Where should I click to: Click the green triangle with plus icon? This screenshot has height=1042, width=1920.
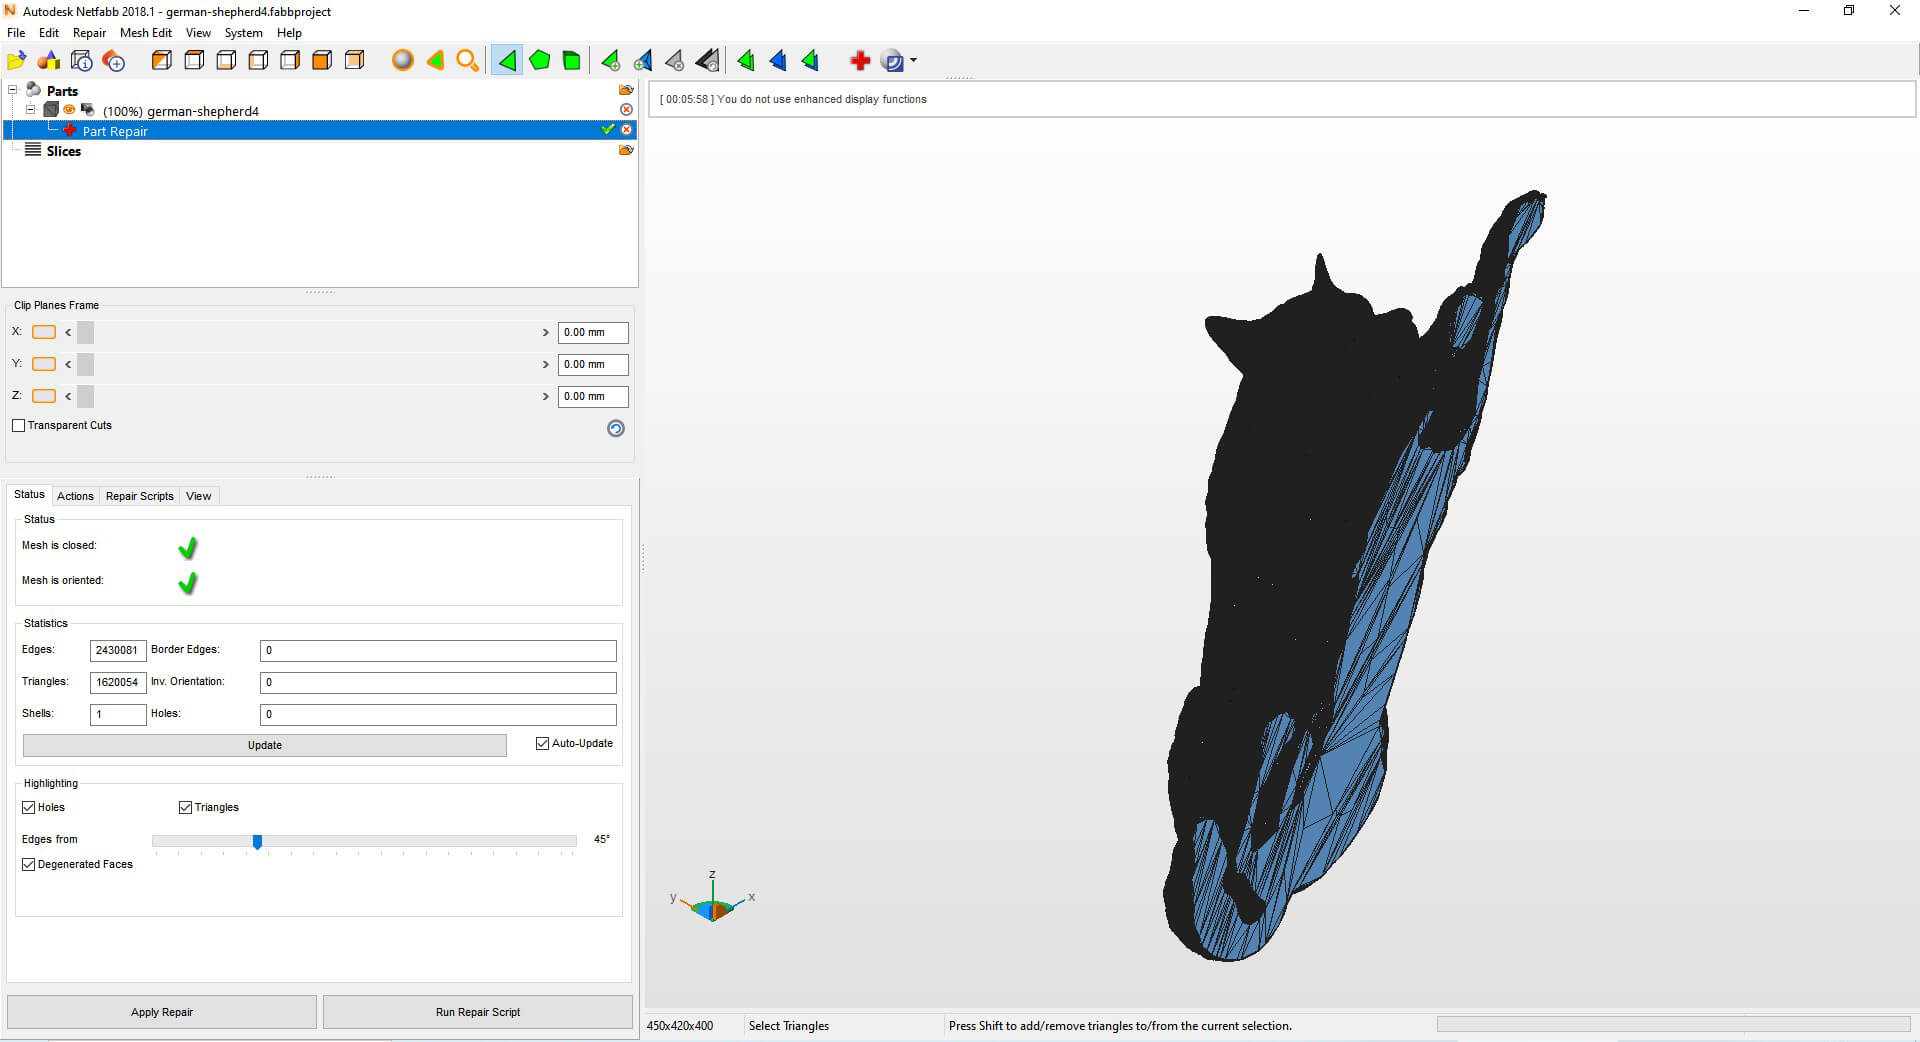click(x=610, y=61)
